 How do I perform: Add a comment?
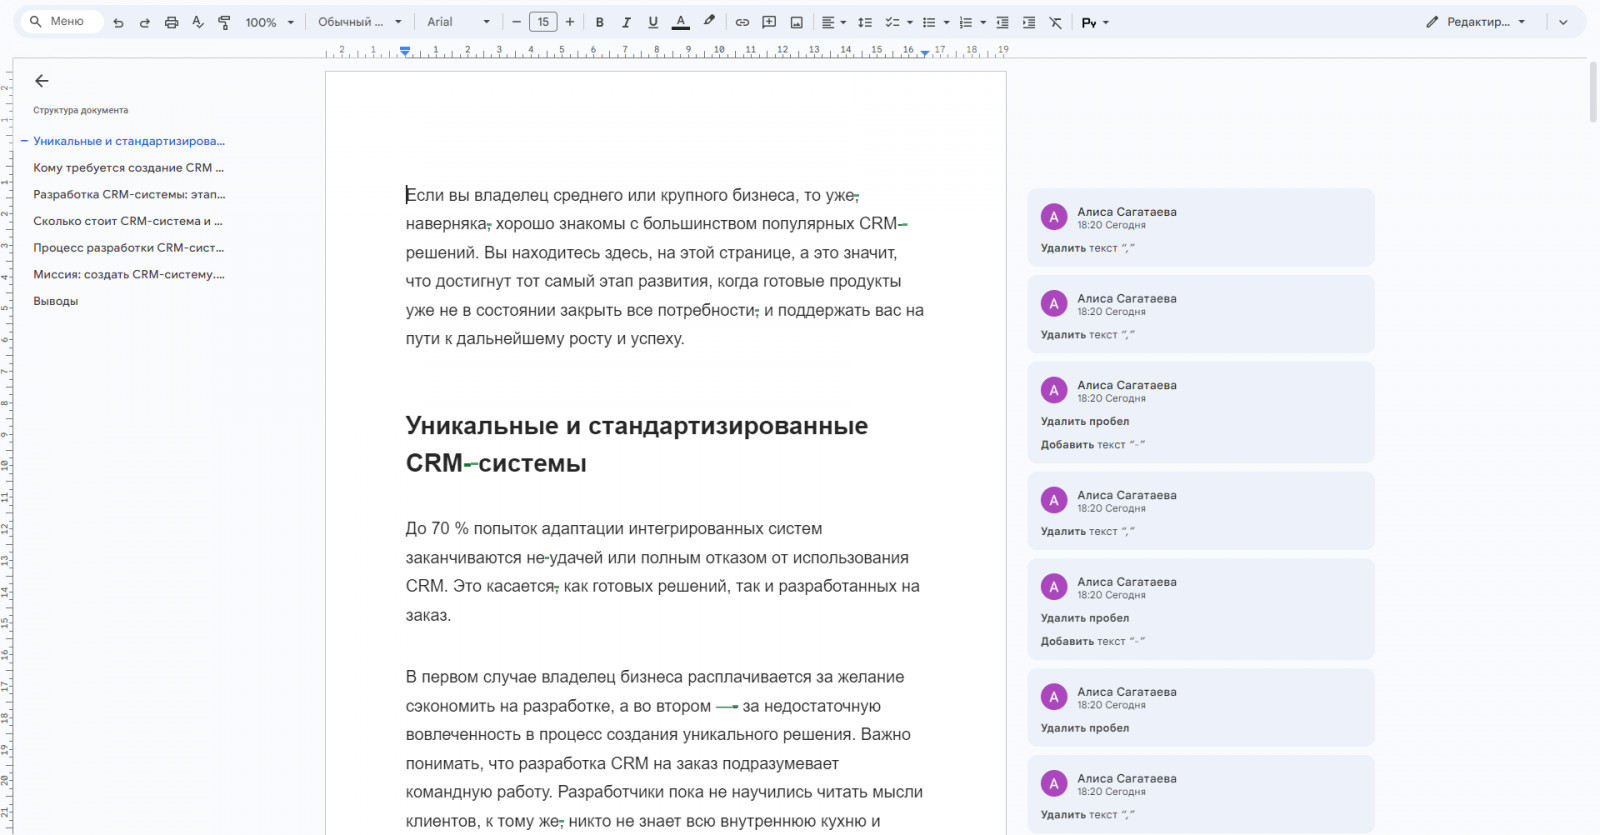tap(769, 22)
